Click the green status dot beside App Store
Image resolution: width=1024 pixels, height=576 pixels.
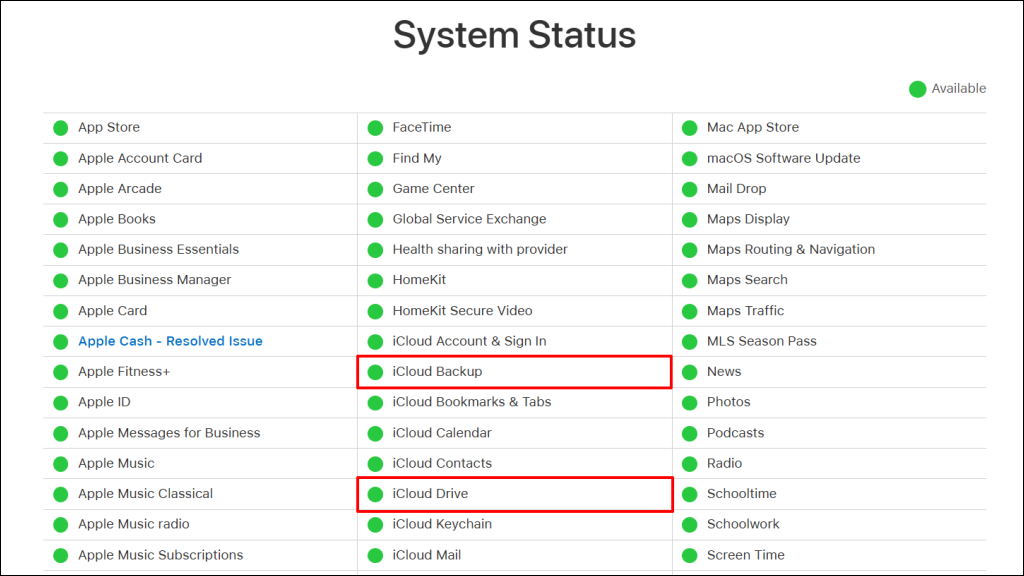pos(60,127)
